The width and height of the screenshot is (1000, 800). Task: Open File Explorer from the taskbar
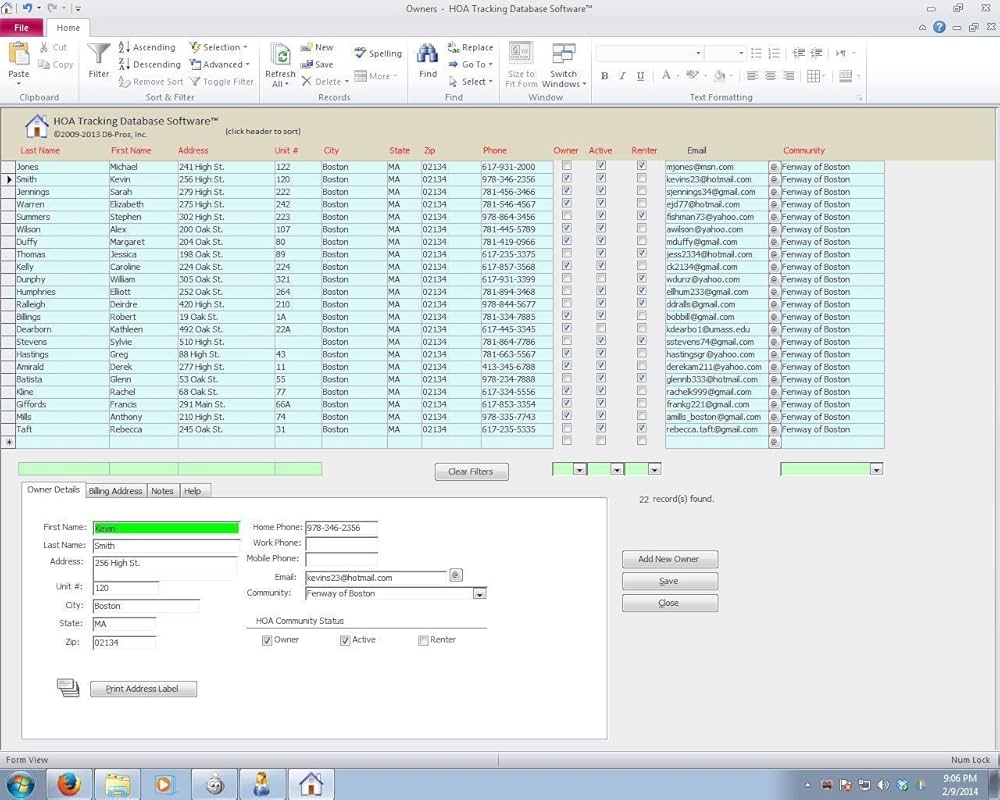117,784
